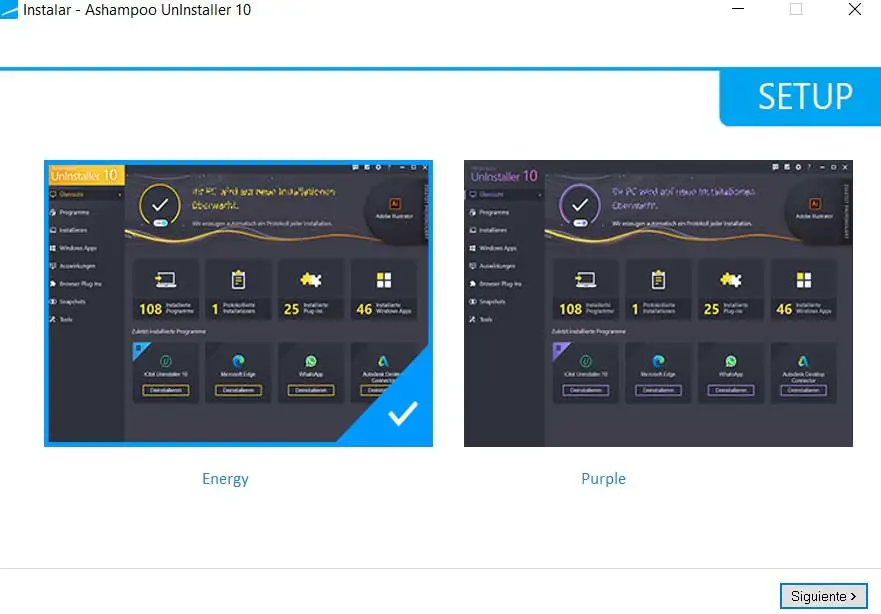Image resolution: width=881 pixels, height=614 pixels.
Task: Select the Energy theme thumbnail
Action: 238,303
